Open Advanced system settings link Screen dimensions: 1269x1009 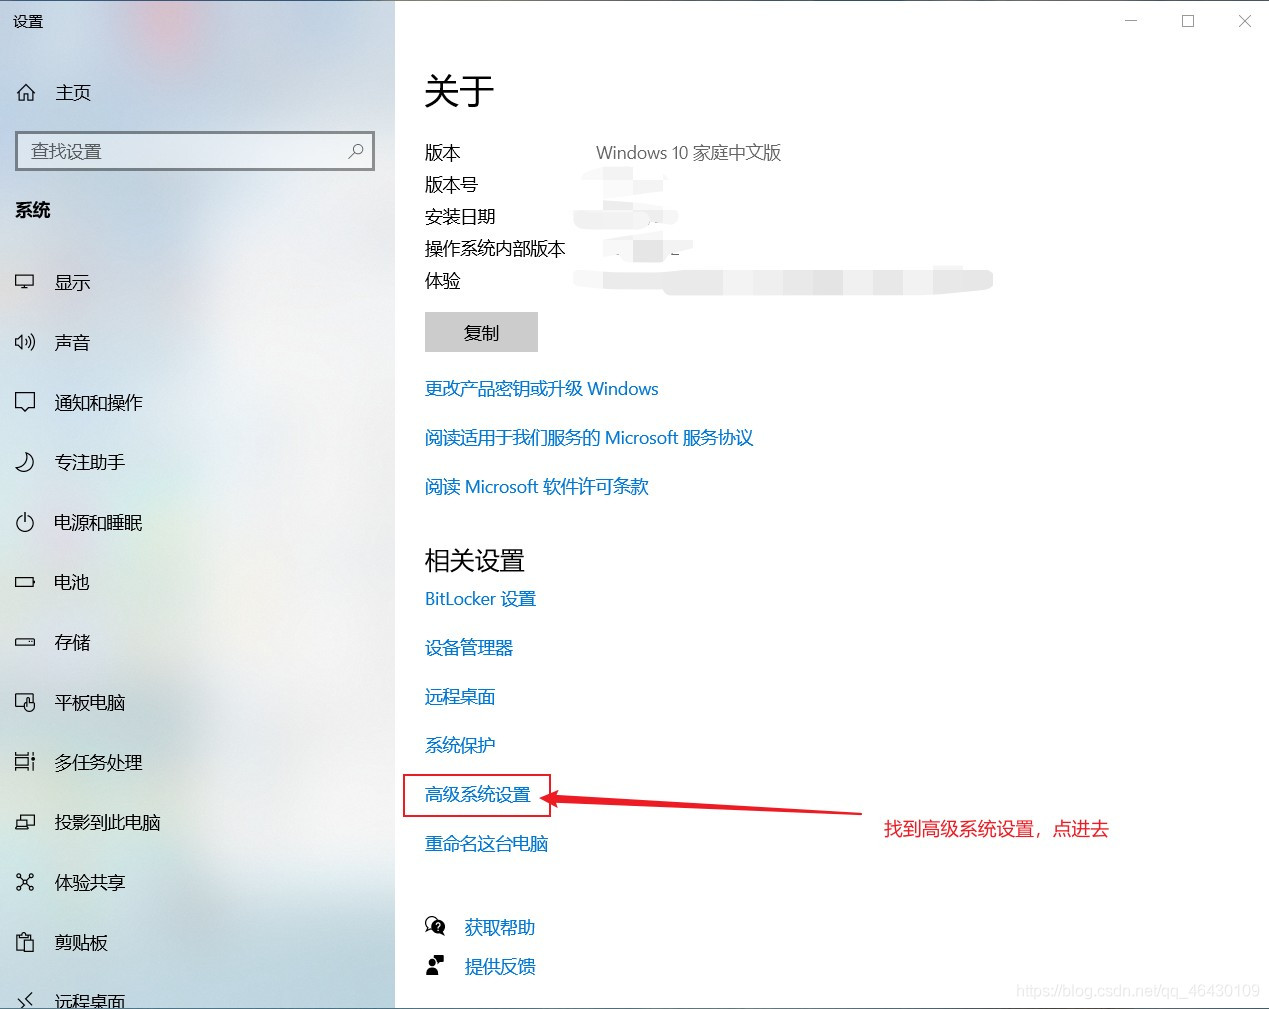[478, 795]
